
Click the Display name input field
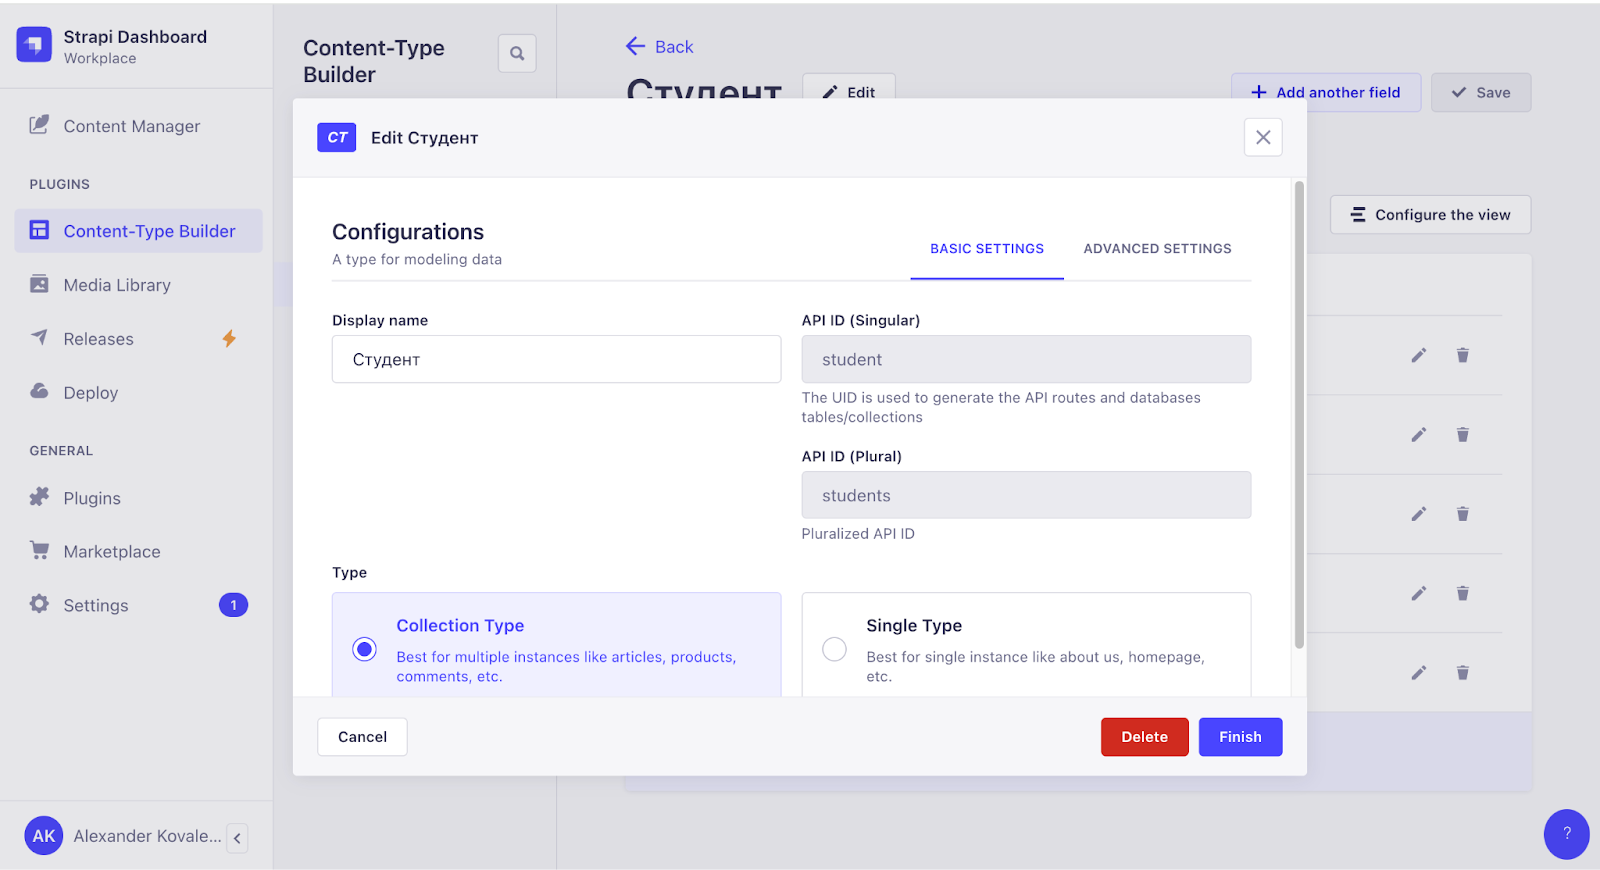(x=556, y=359)
